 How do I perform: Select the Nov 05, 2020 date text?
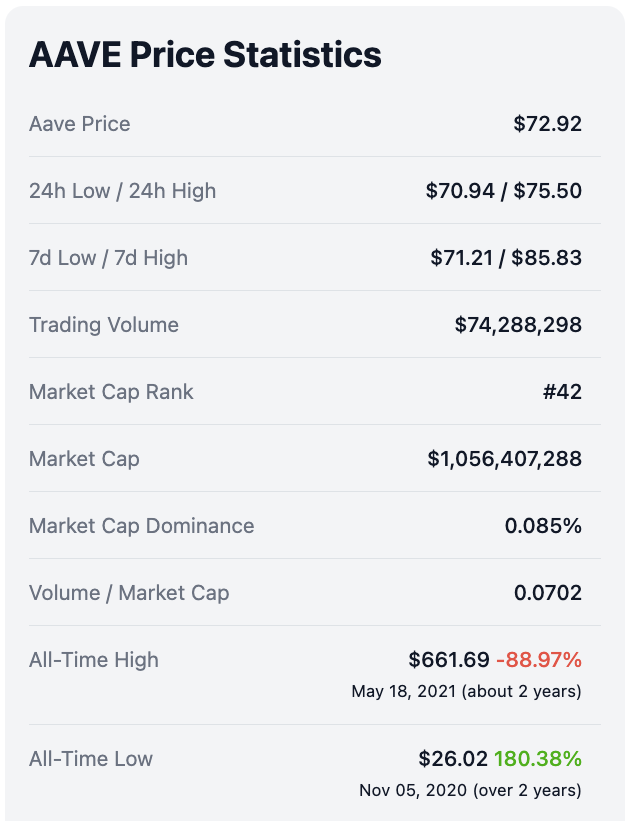tap(413, 790)
